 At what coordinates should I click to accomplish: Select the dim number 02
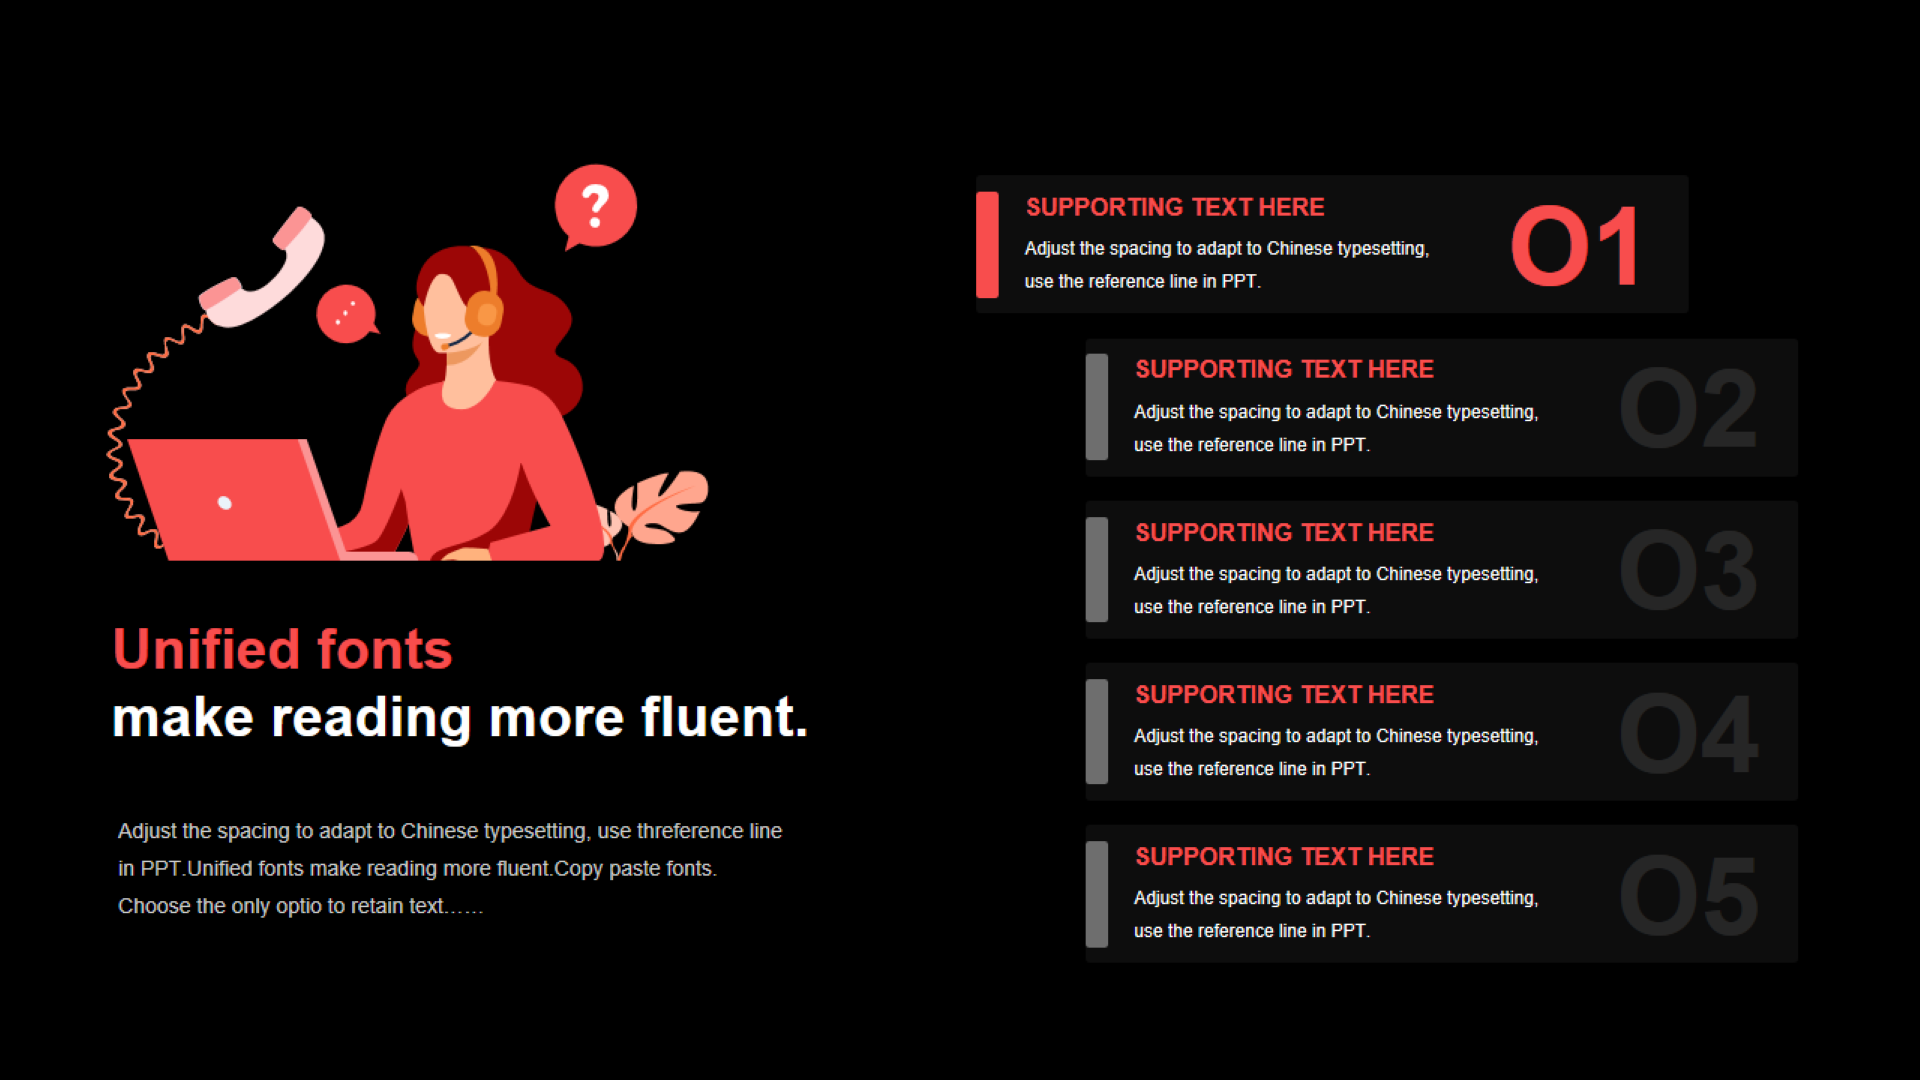1689,408
